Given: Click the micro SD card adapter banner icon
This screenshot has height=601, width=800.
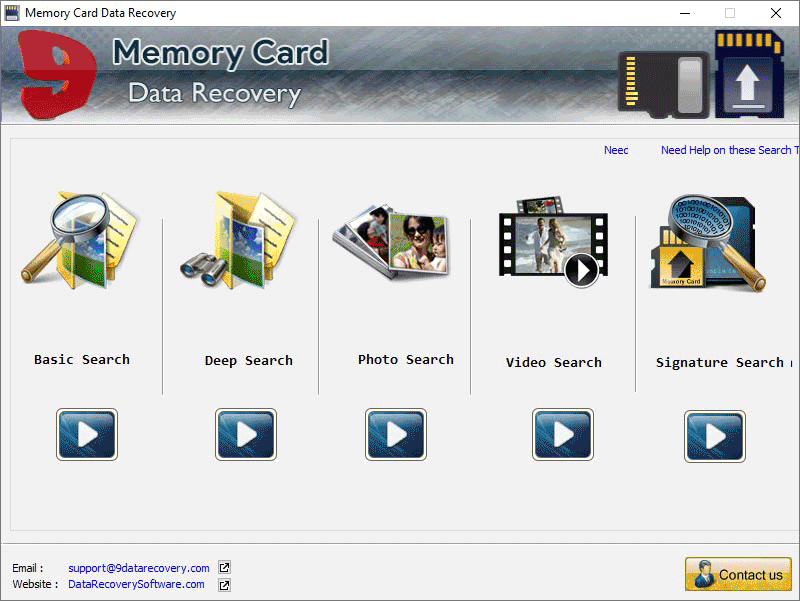Looking at the screenshot, I should pos(664,84).
